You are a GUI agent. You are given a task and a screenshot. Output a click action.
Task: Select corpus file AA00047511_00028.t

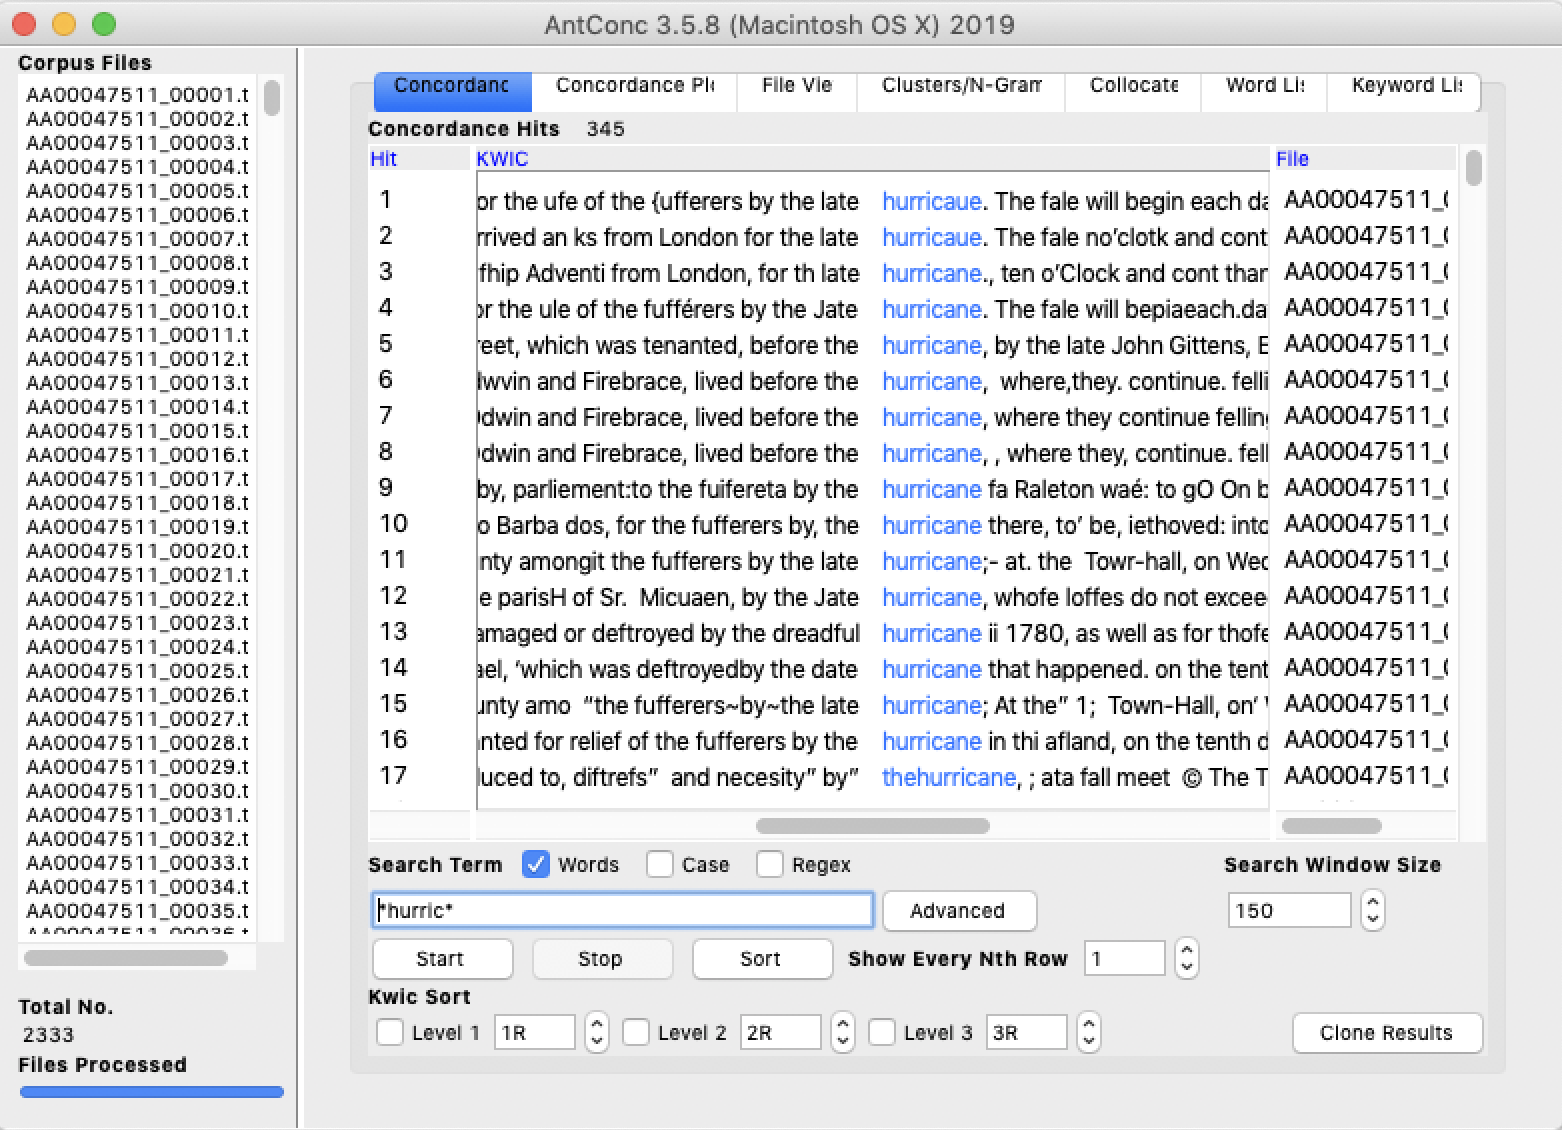point(138,743)
